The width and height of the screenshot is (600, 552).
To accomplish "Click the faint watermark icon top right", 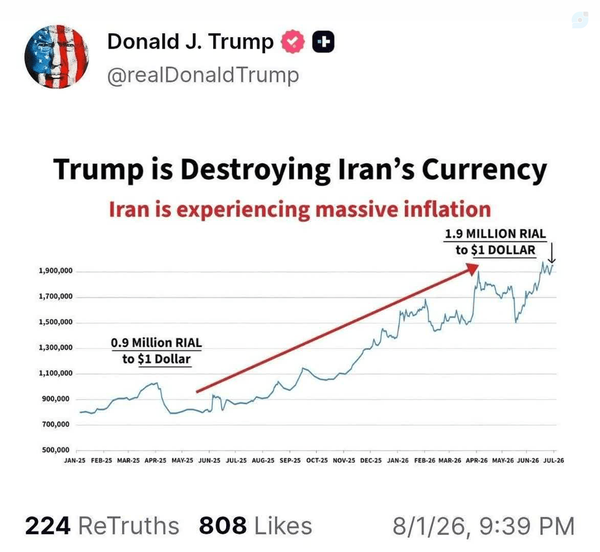I will point(580,20).
